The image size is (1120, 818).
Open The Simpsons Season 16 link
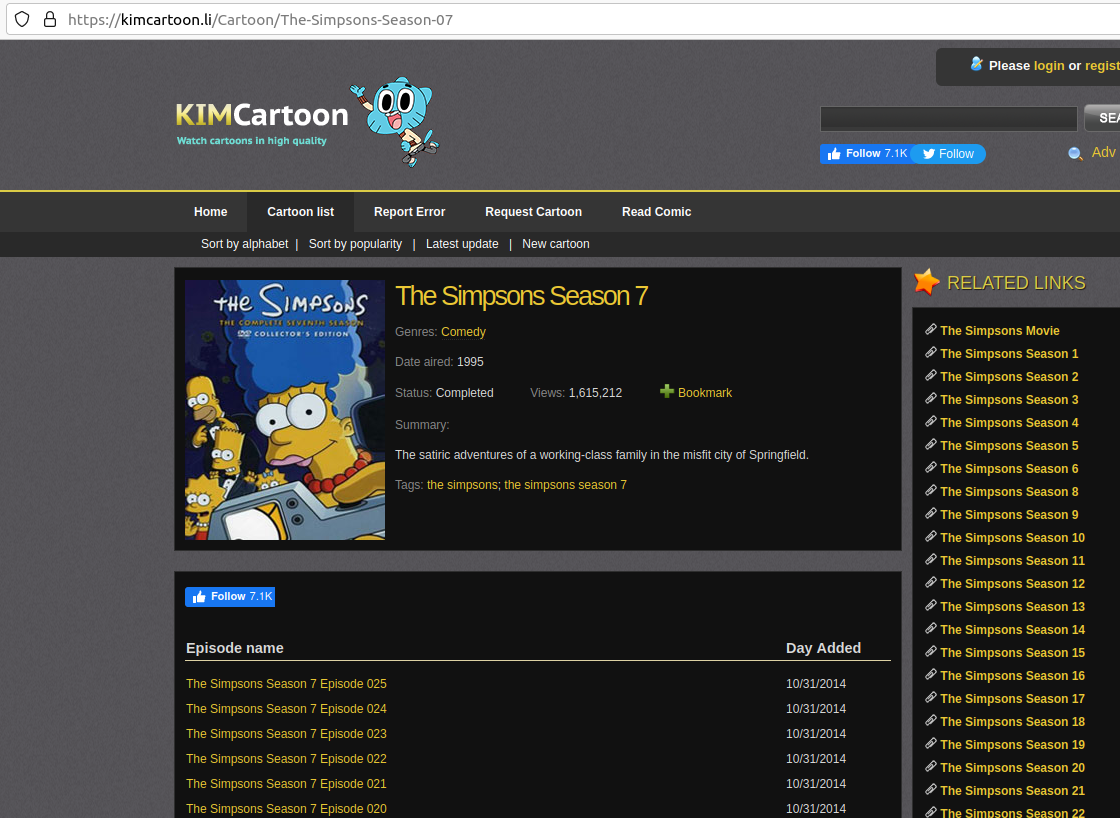pos(1013,676)
